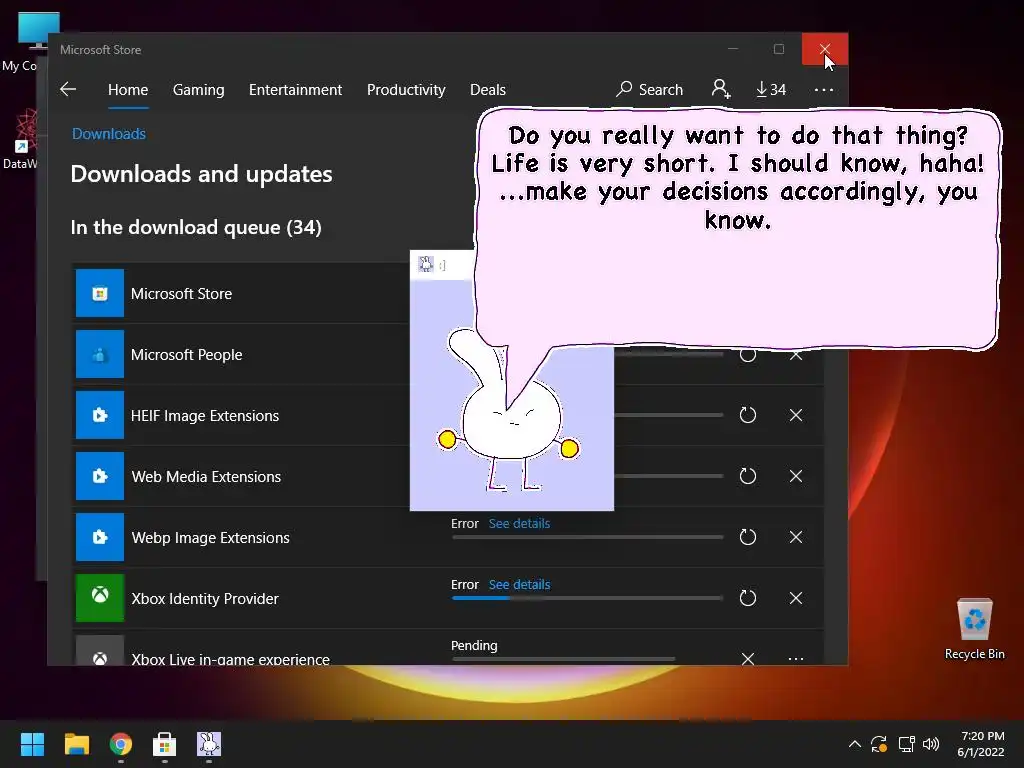Click the bunny app taskbar icon
Image resolution: width=1024 pixels, height=768 pixels.
click(x=209, y=744)
